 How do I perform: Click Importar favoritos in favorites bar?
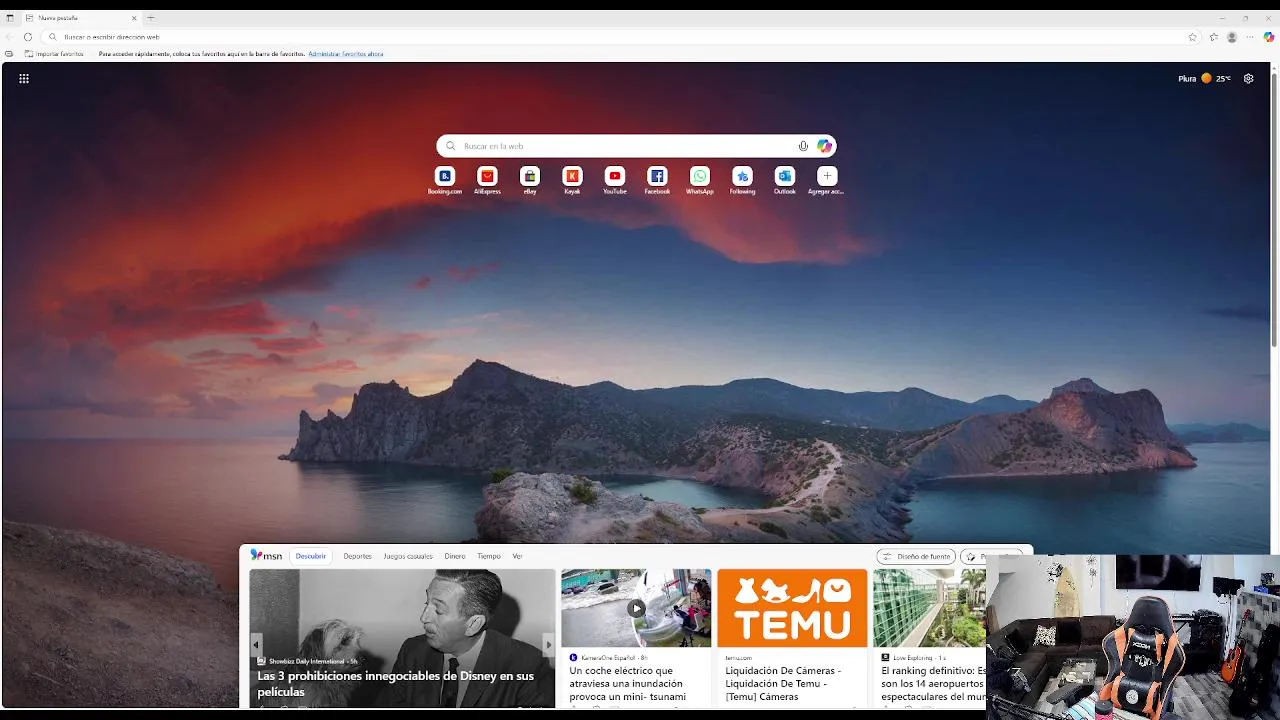[54, 54]
